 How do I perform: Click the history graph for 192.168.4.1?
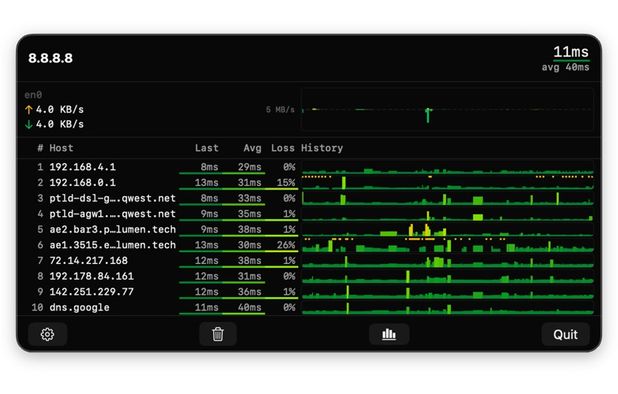pyautogui.click(x=447, y=167)
